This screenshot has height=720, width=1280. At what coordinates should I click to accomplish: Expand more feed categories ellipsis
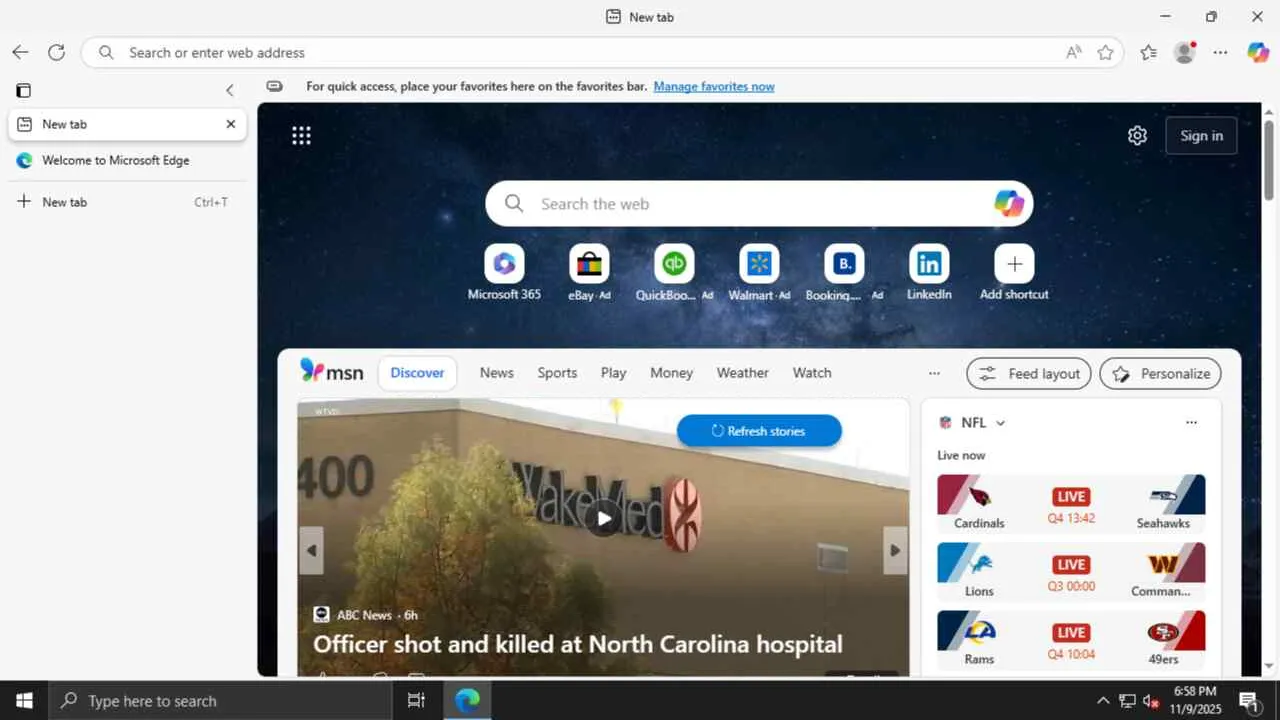point(934,373)
